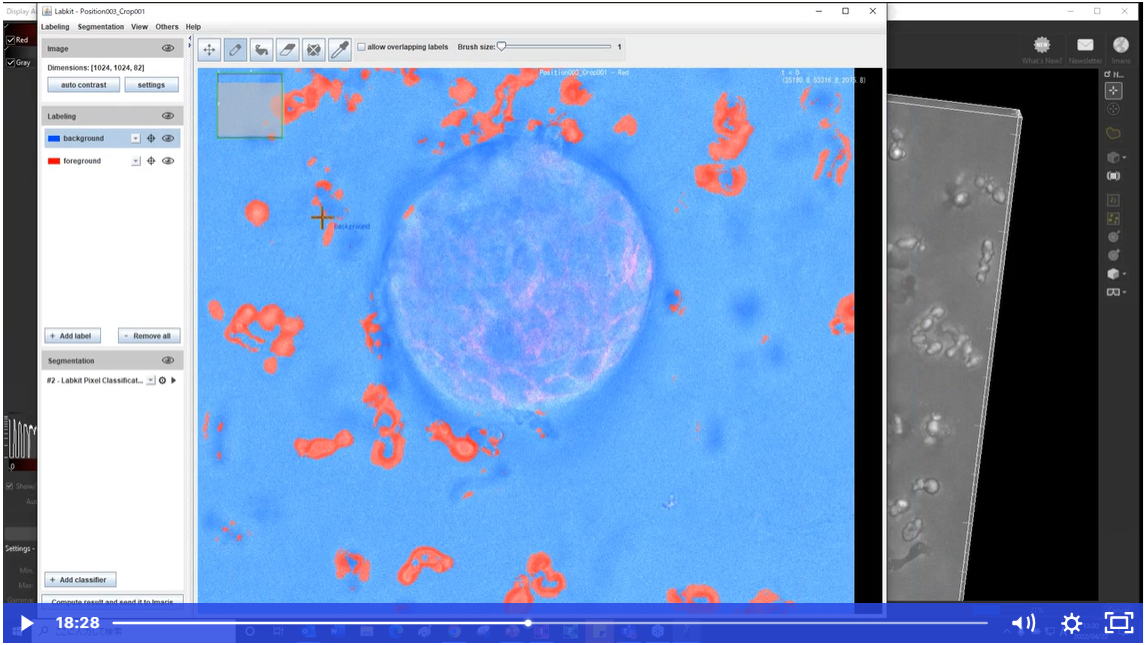Click the auto contrast button
The image size is (1145, 645).
pos(83,85)
